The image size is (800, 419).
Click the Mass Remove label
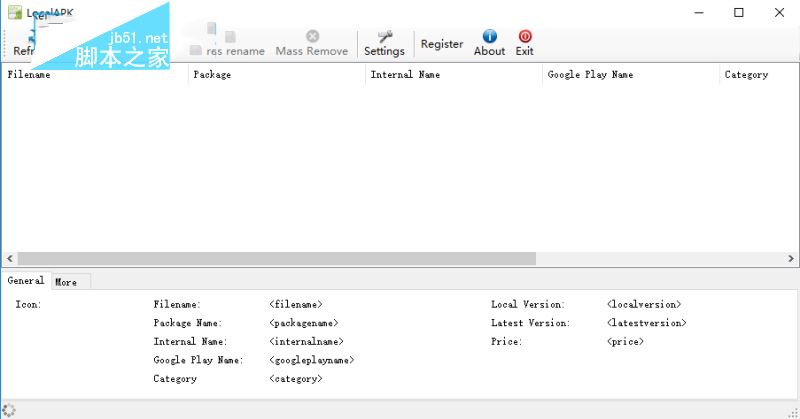pos(312,51)
